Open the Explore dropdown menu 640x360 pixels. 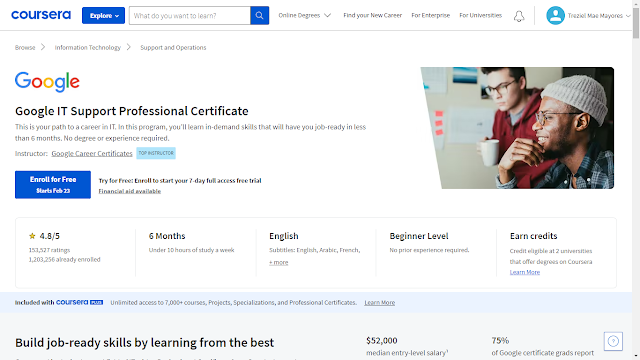(x=103, y=16)
